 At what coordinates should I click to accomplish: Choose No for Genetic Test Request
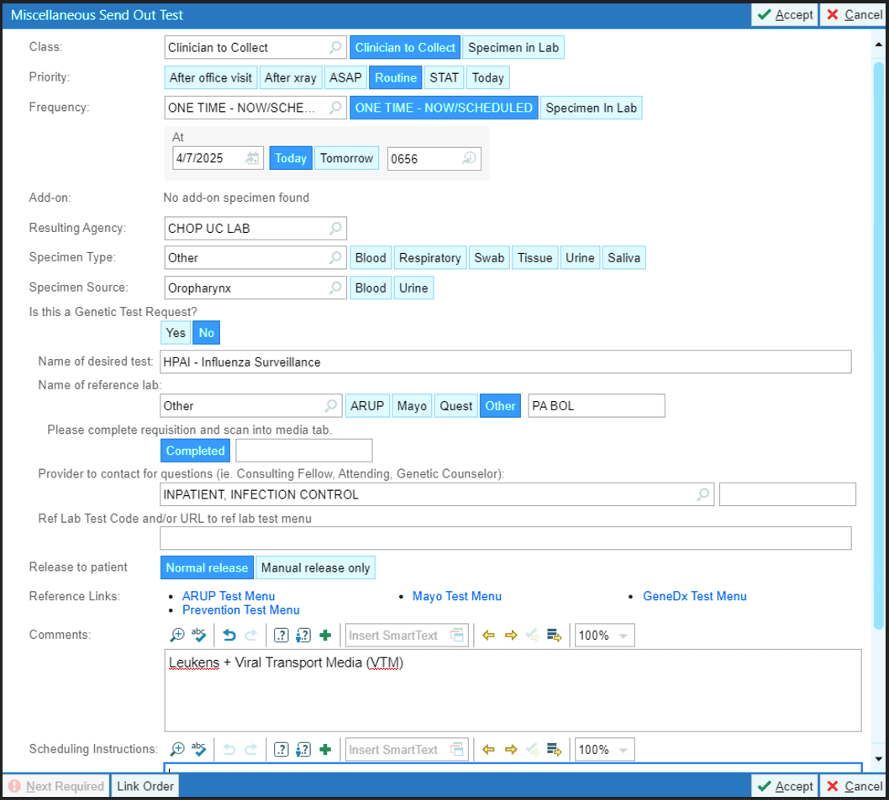(x=206, y=332)
